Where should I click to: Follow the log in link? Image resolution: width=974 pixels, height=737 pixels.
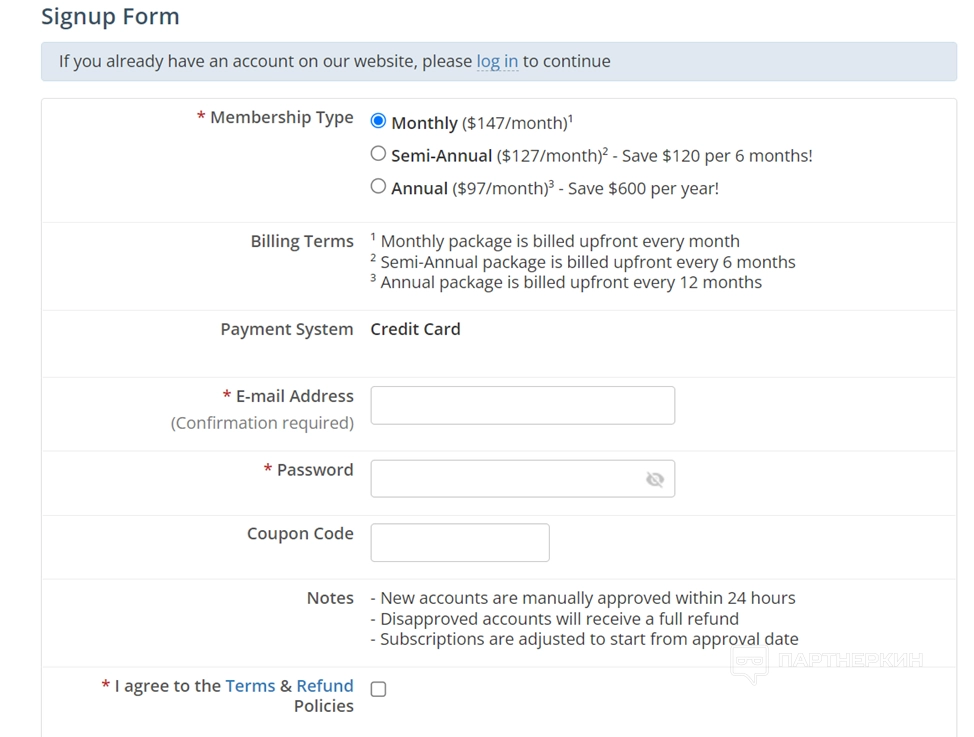pyautogui.click(x=497, y=61)
